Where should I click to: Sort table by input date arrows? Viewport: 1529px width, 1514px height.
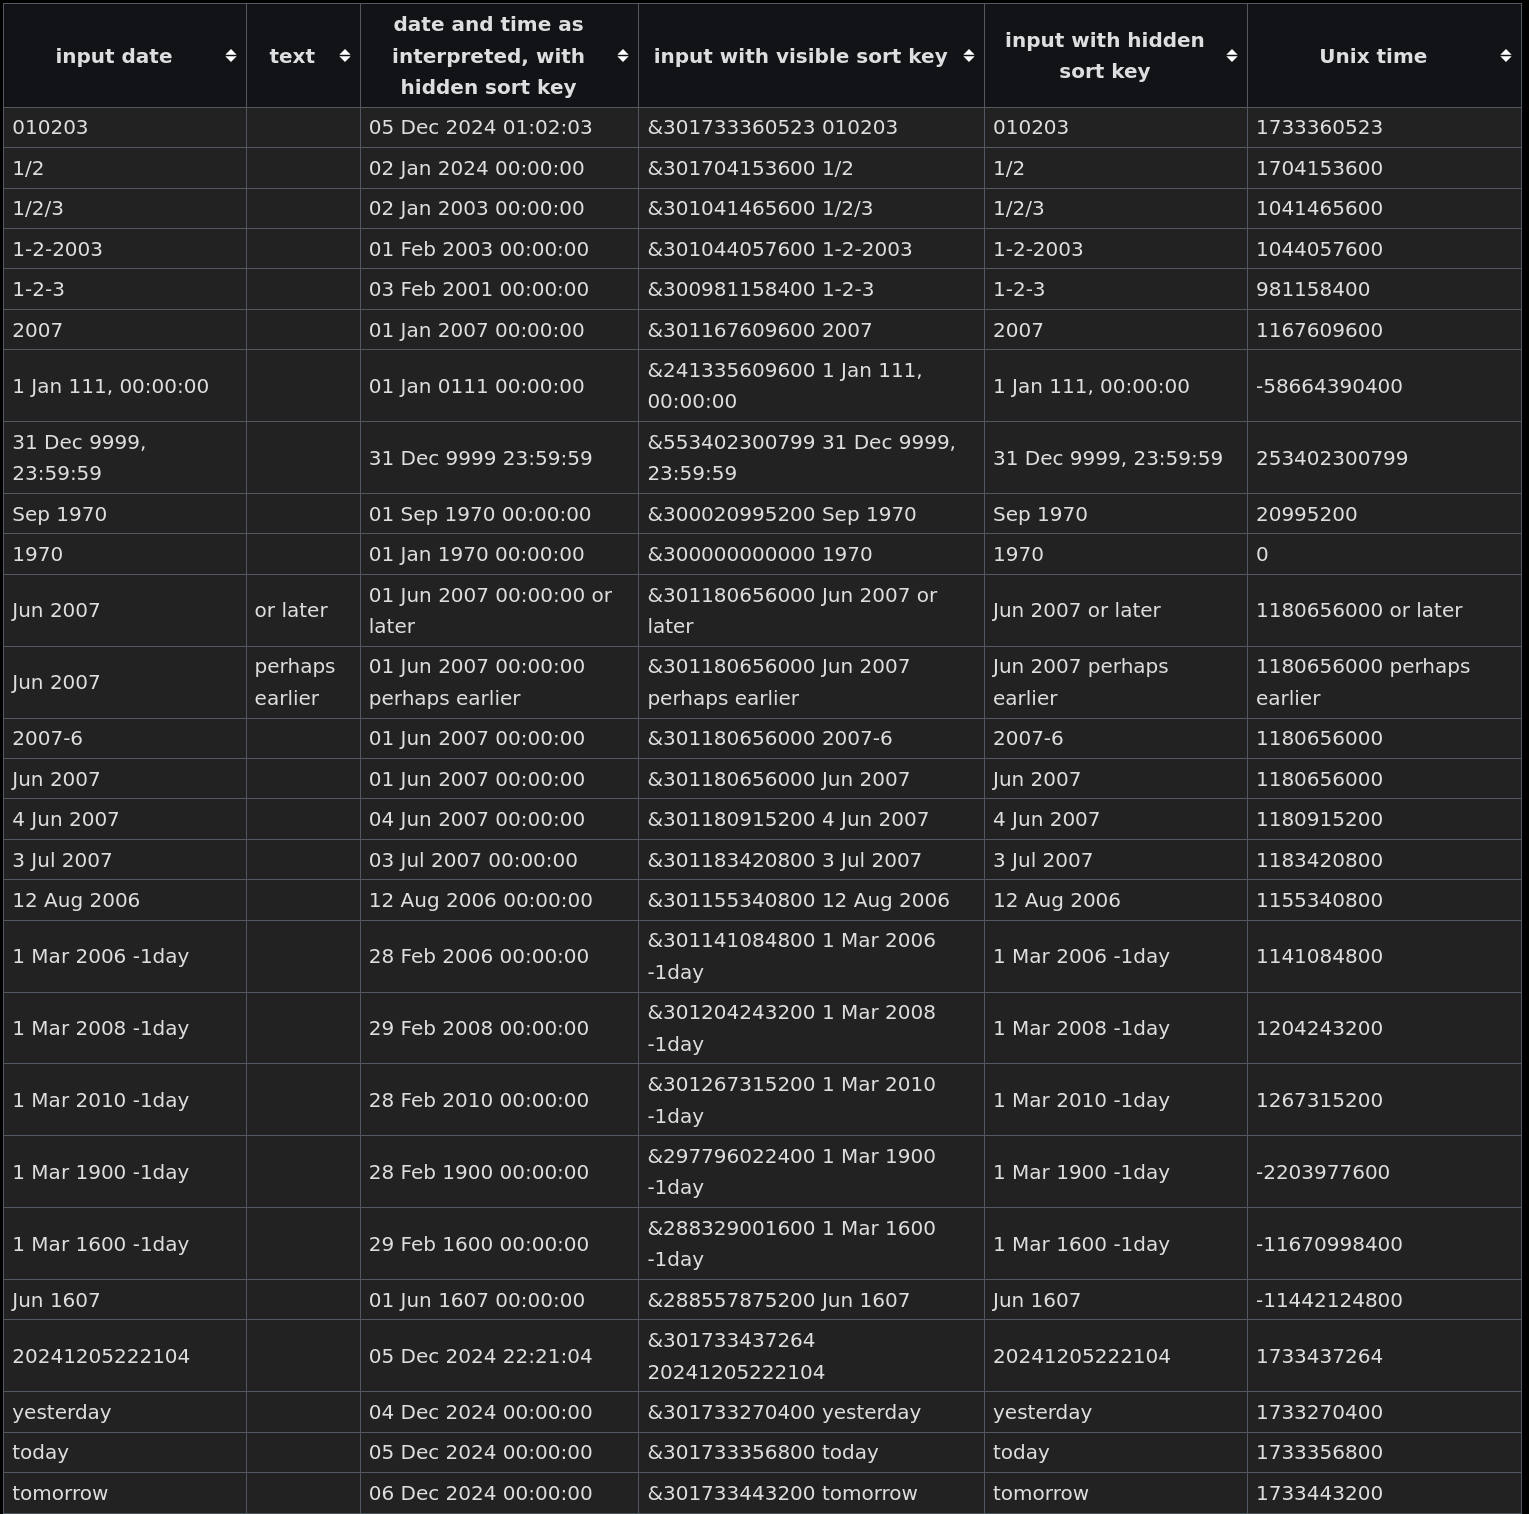(231, 56)
